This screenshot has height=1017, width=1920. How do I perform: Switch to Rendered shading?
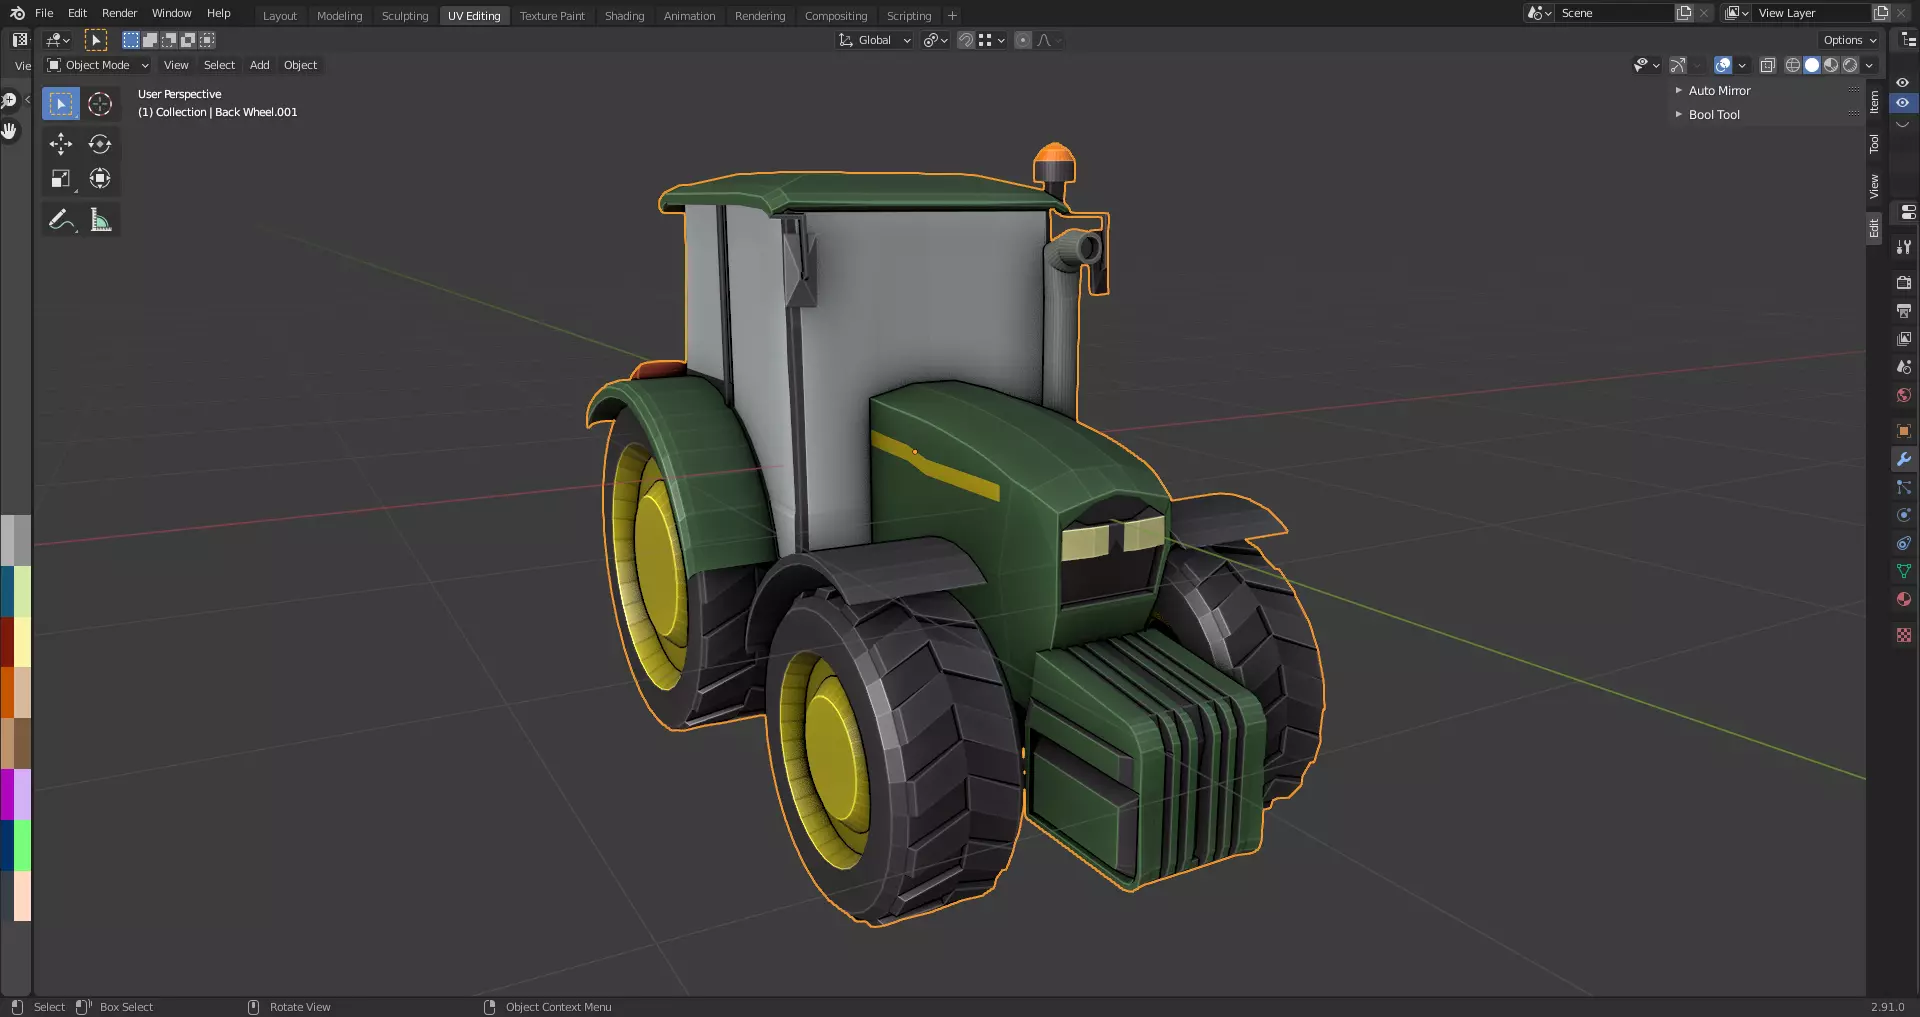1850,65
